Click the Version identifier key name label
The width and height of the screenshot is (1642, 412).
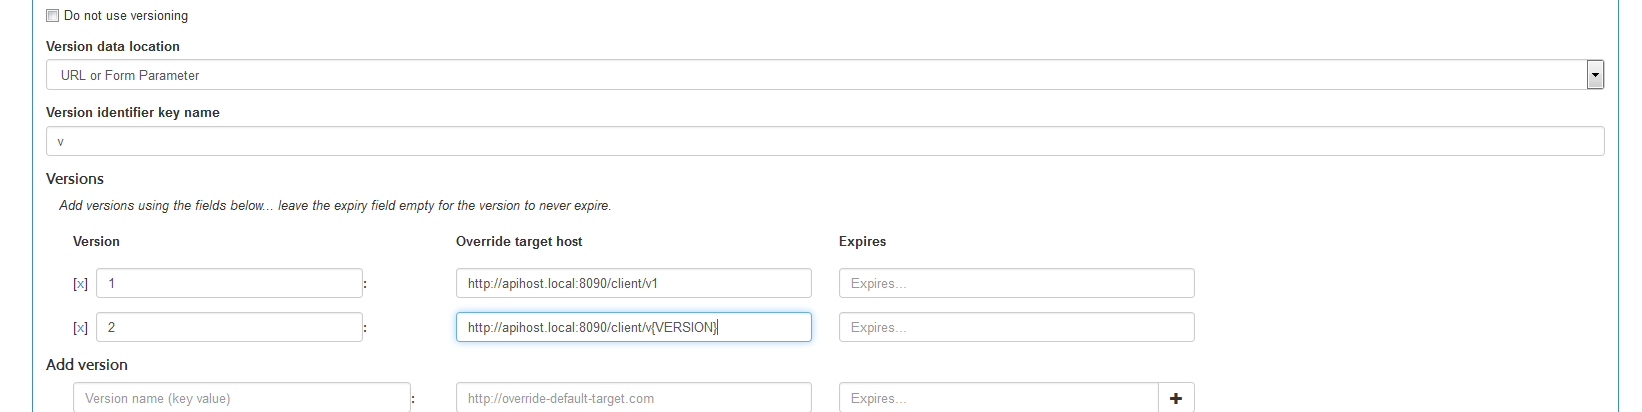point(133,113)
